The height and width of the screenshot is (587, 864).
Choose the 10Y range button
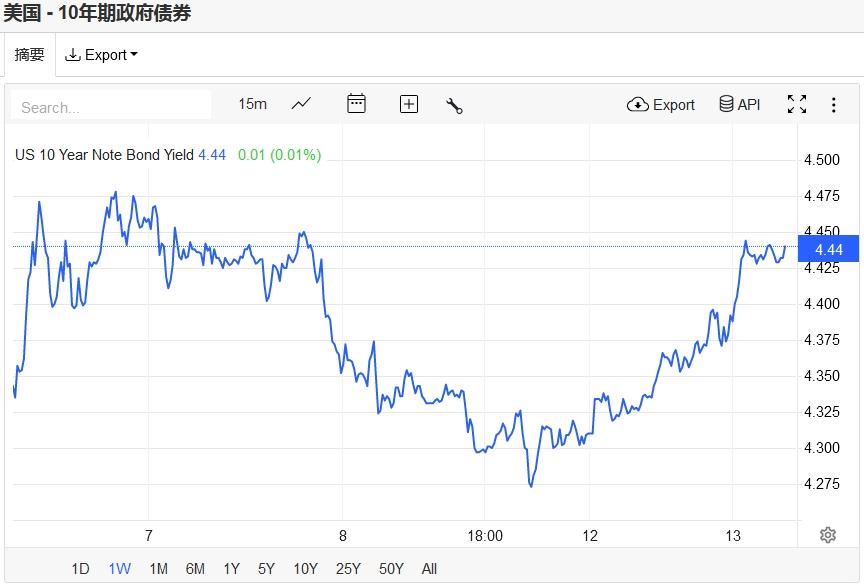tap(305, 569)
